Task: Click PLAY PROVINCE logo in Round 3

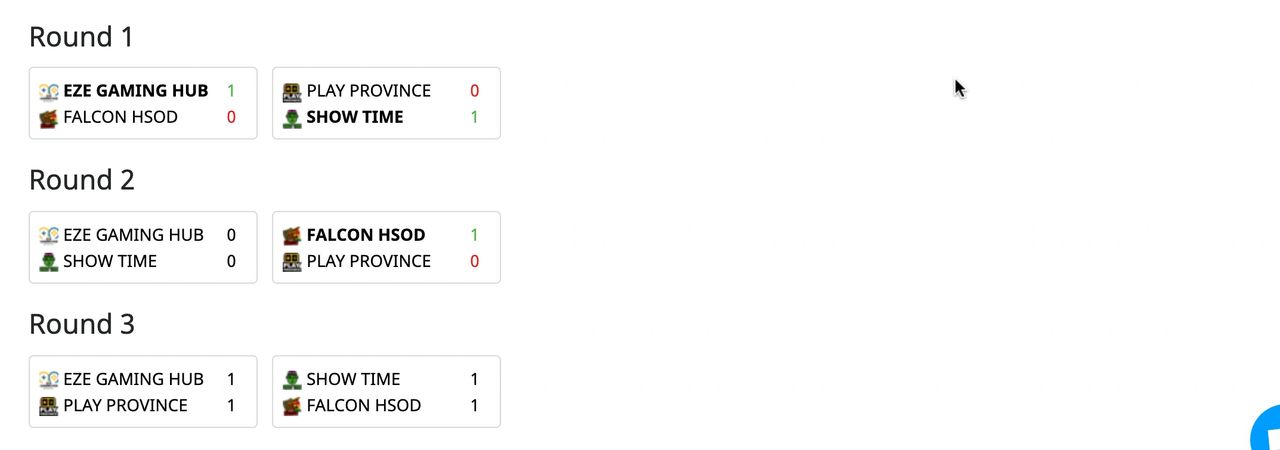Action: click(49, 406)
